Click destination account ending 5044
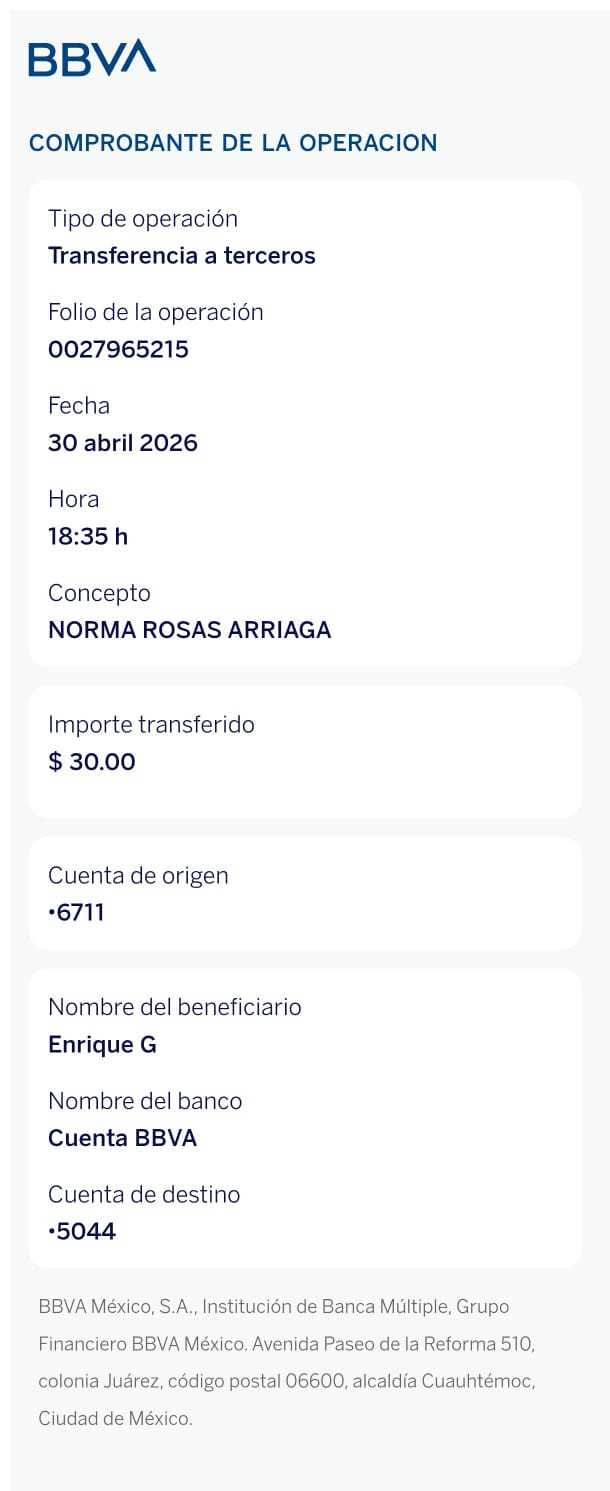Screen dimensions: 610x1491 click(x=82, y=1232)
